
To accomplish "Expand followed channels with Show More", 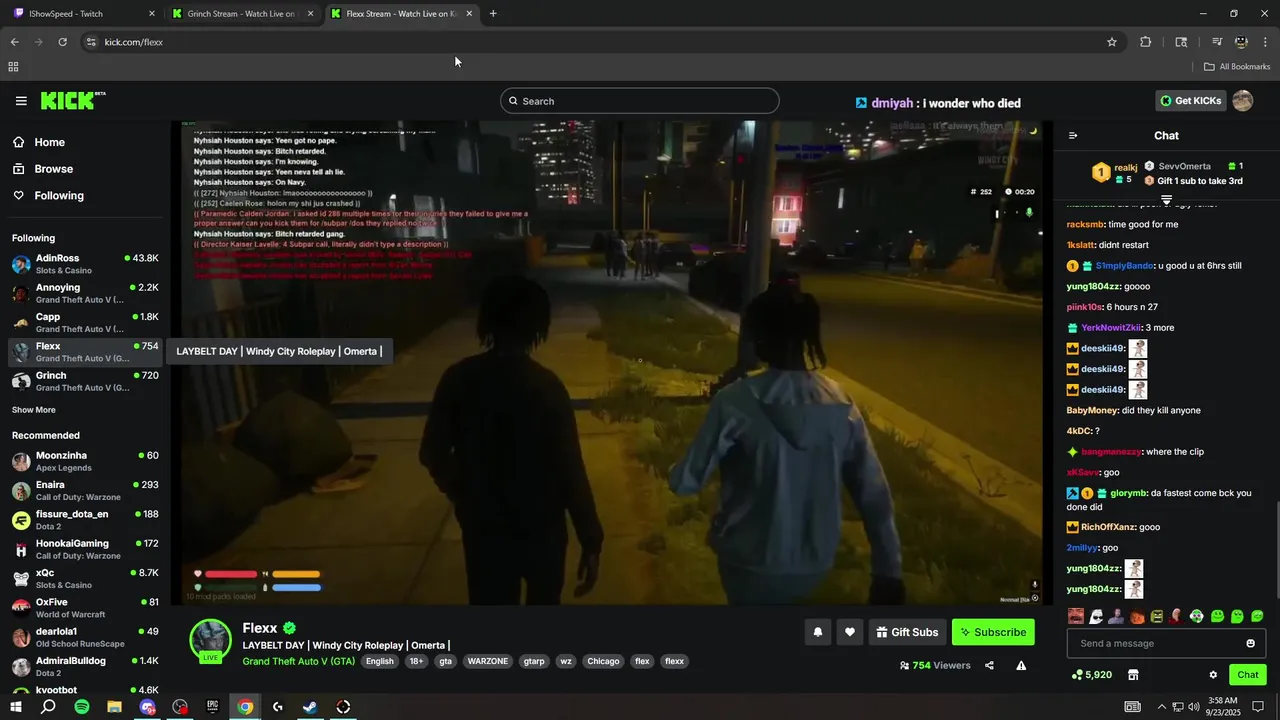I will tap(34, 410).
